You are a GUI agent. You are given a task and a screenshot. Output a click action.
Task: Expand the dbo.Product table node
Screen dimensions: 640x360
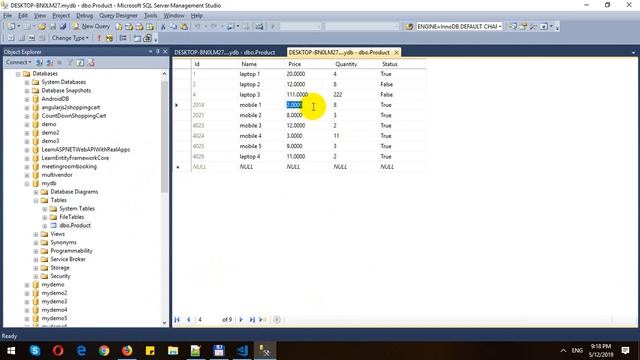tap(45, 226)
